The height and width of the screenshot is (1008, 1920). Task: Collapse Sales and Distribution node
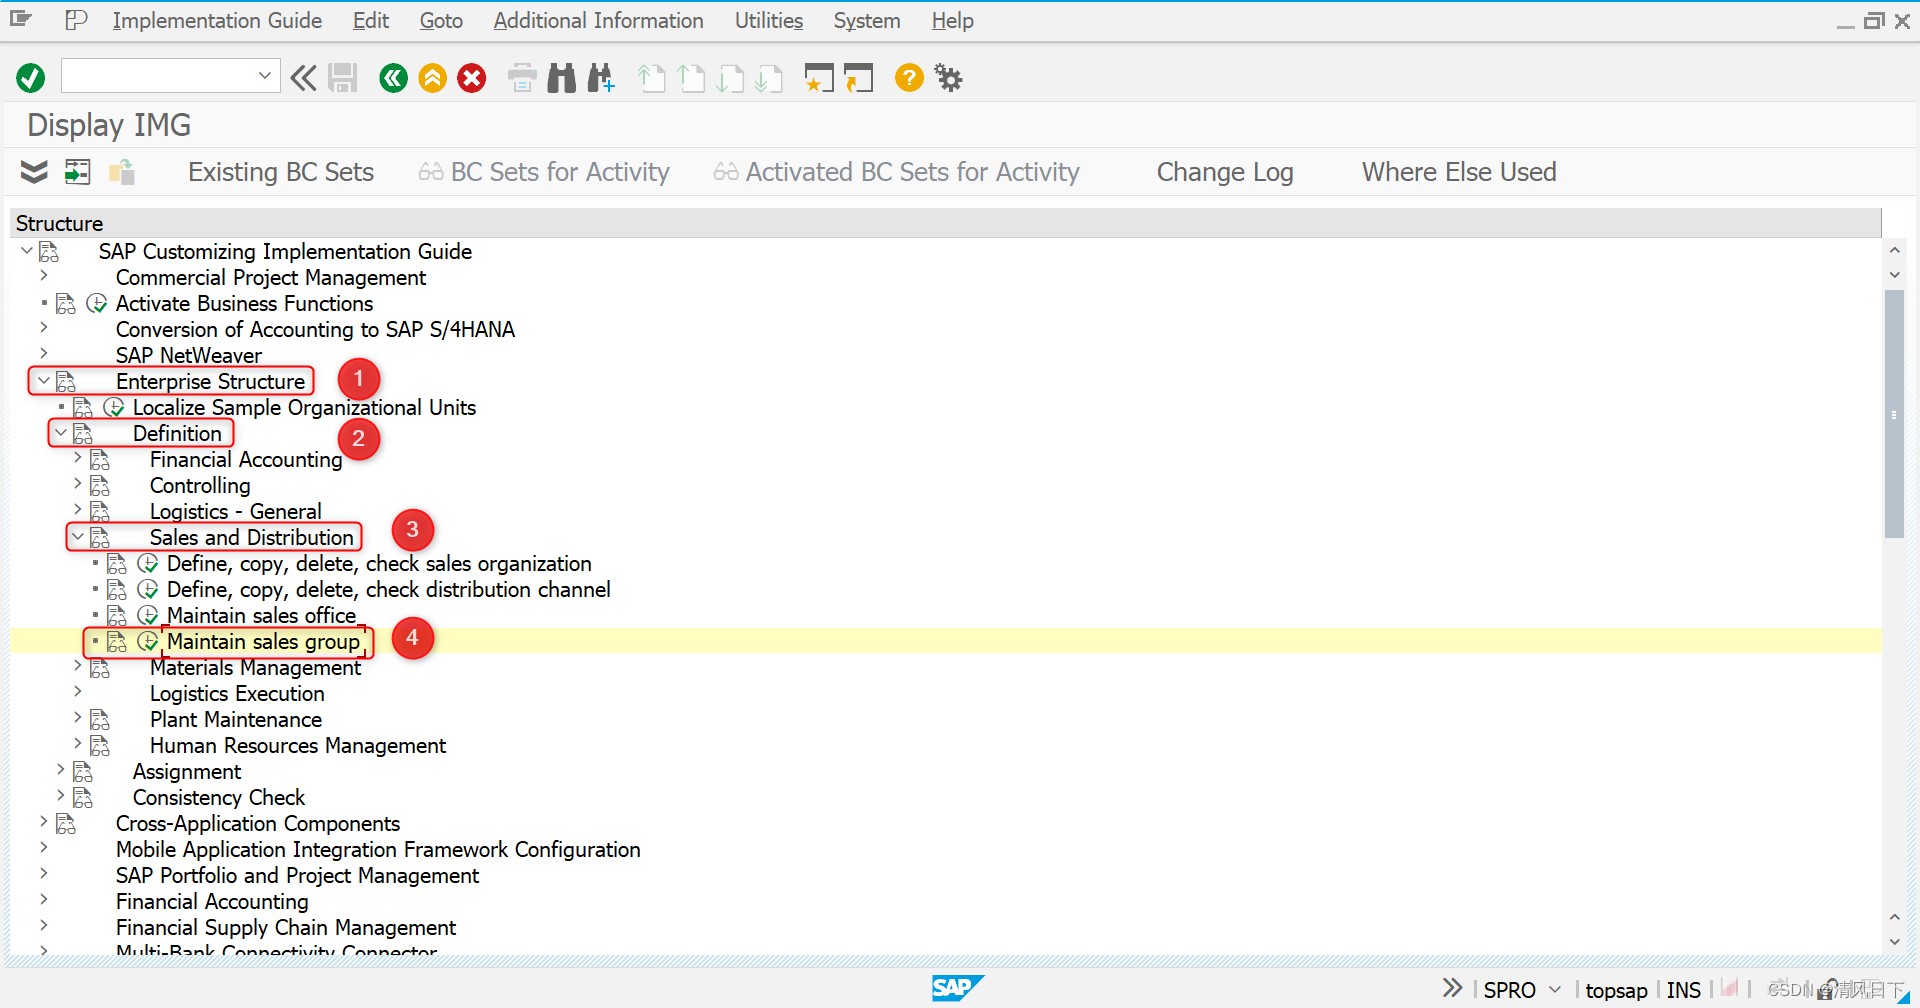pyautogui.click(x=77, y=536)
